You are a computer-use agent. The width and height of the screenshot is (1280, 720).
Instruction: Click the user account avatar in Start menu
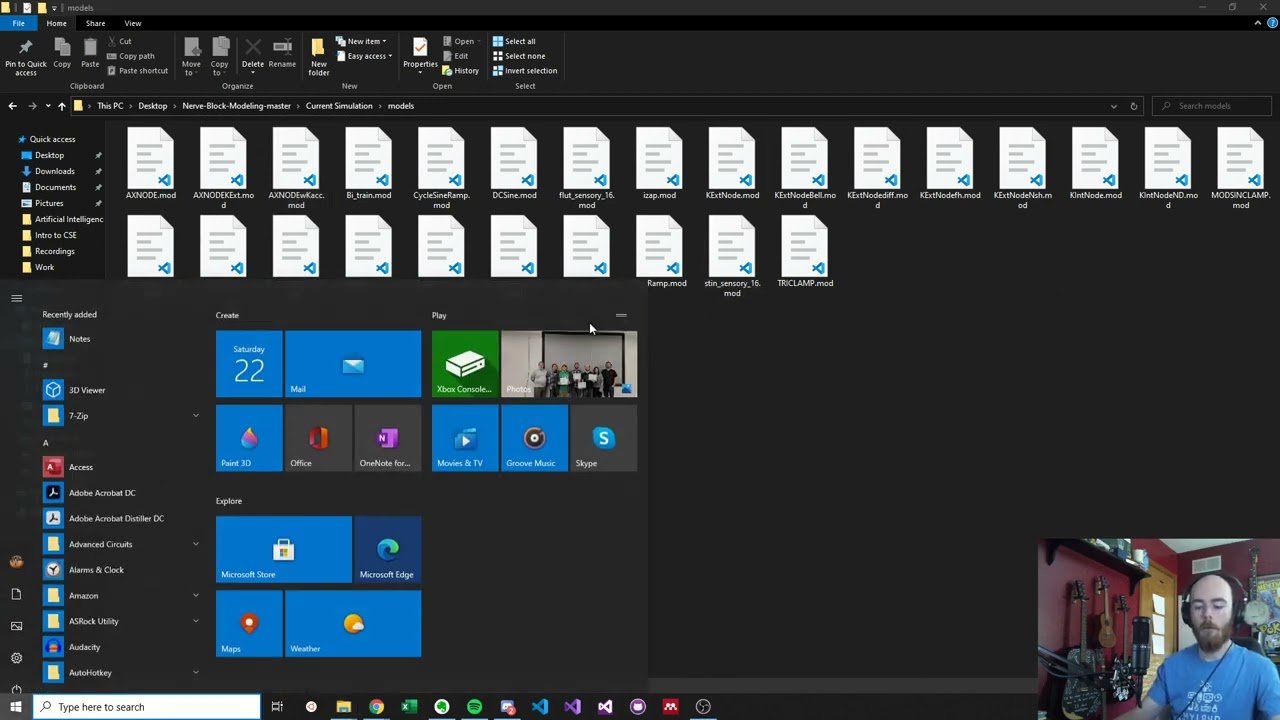[16, 562]
